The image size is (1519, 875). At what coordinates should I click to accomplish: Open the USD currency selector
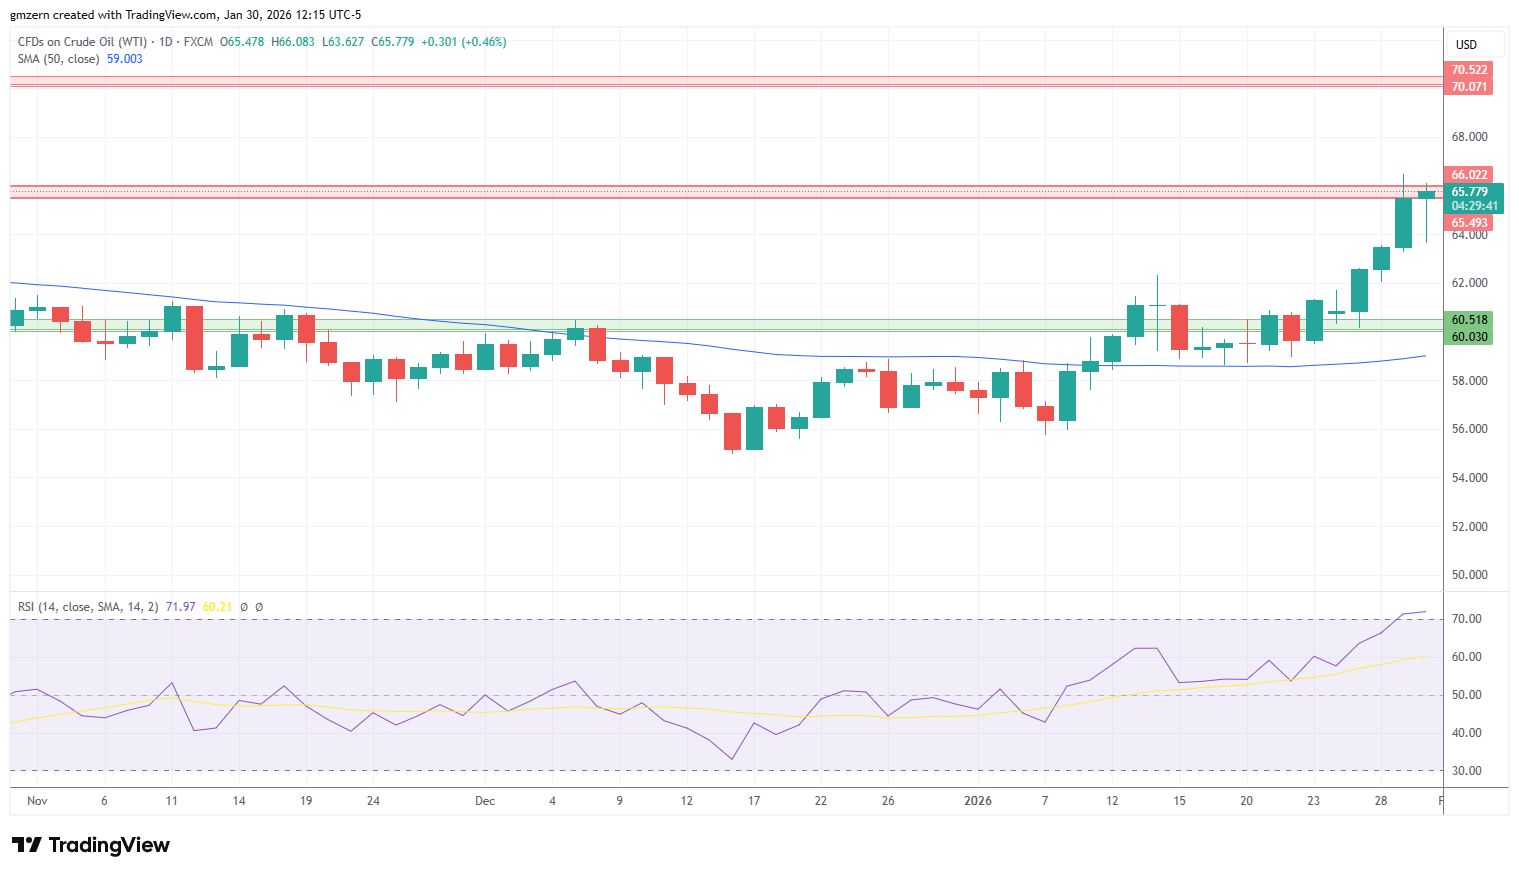(x=1476, y=45)
